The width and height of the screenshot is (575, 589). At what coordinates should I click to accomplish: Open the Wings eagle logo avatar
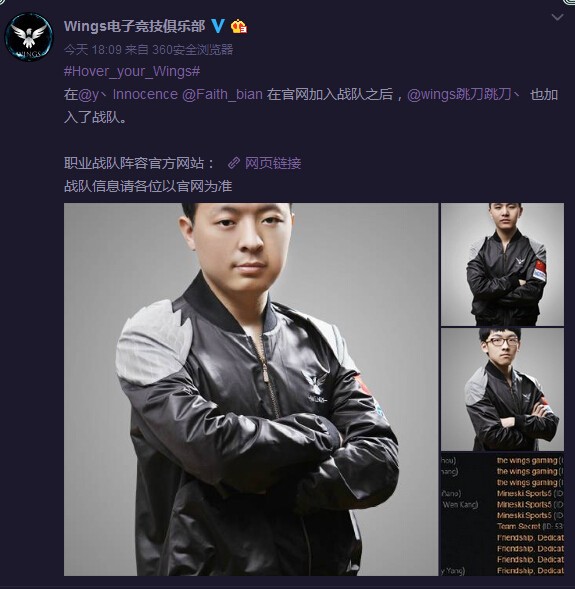29,37
